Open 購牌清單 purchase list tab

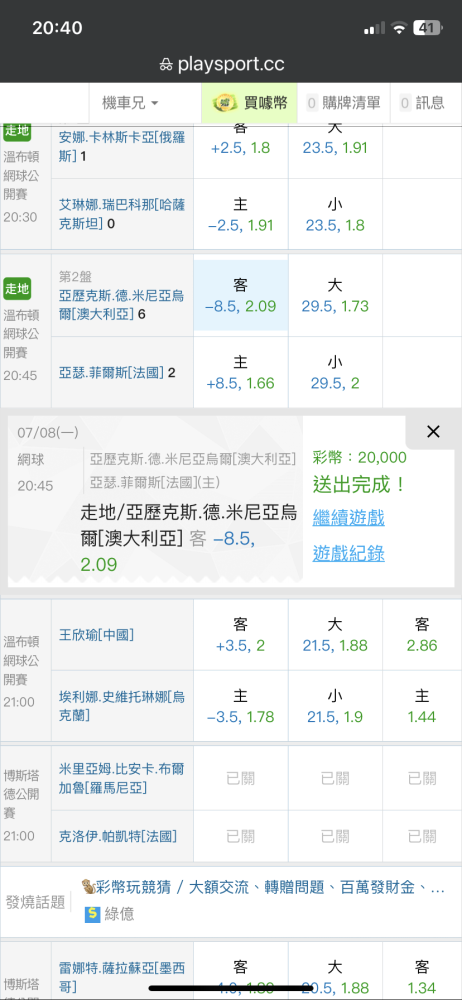point(344,103)
